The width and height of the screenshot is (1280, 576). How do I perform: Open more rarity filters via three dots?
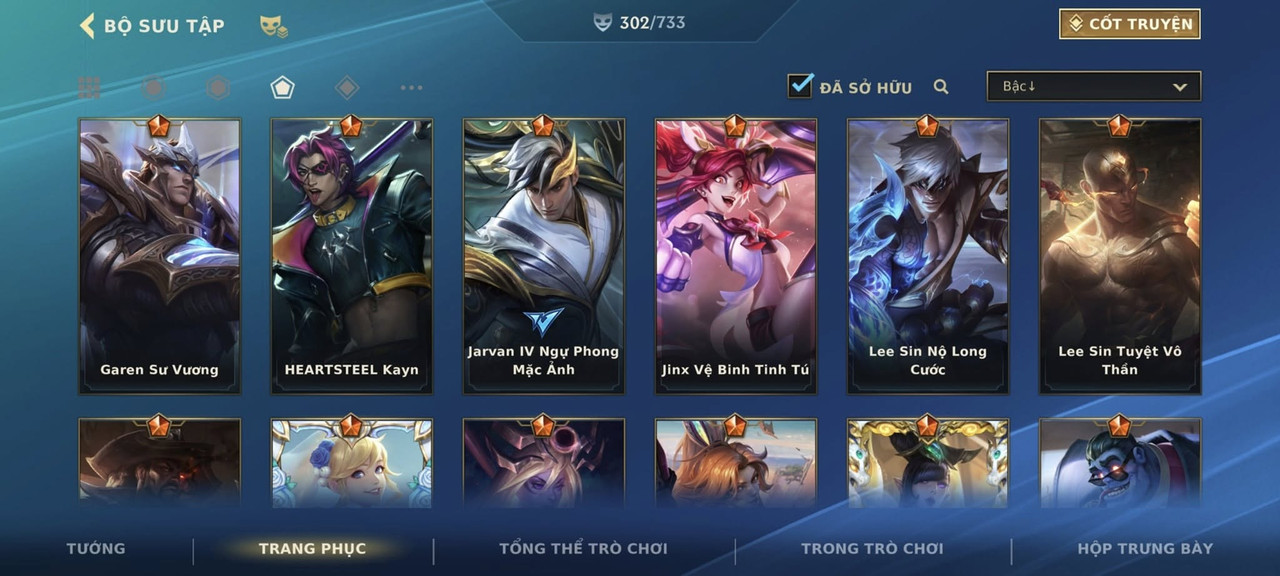point(411,88)
